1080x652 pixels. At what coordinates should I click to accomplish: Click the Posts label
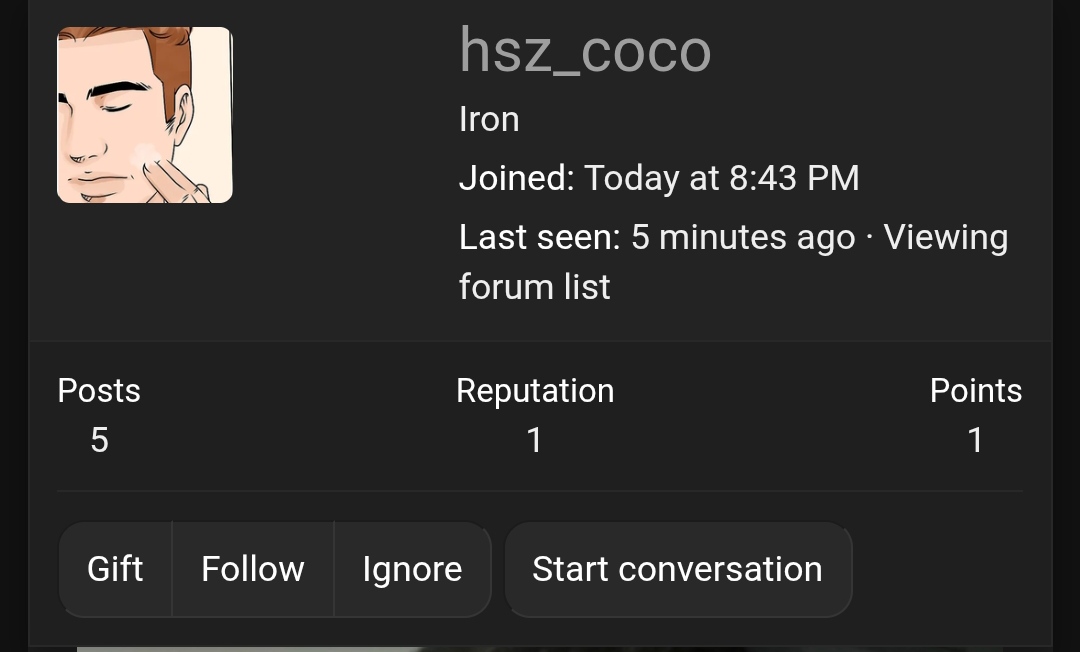99,390
